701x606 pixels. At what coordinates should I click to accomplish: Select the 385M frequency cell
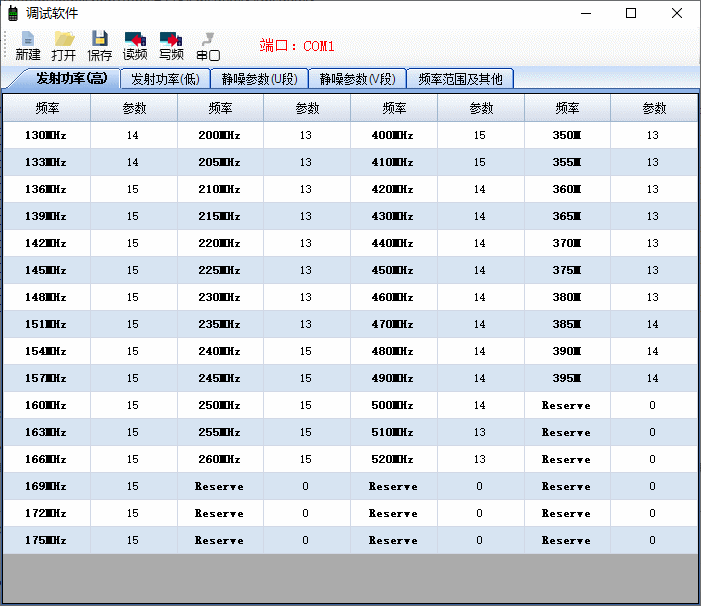tap(567, 324)
